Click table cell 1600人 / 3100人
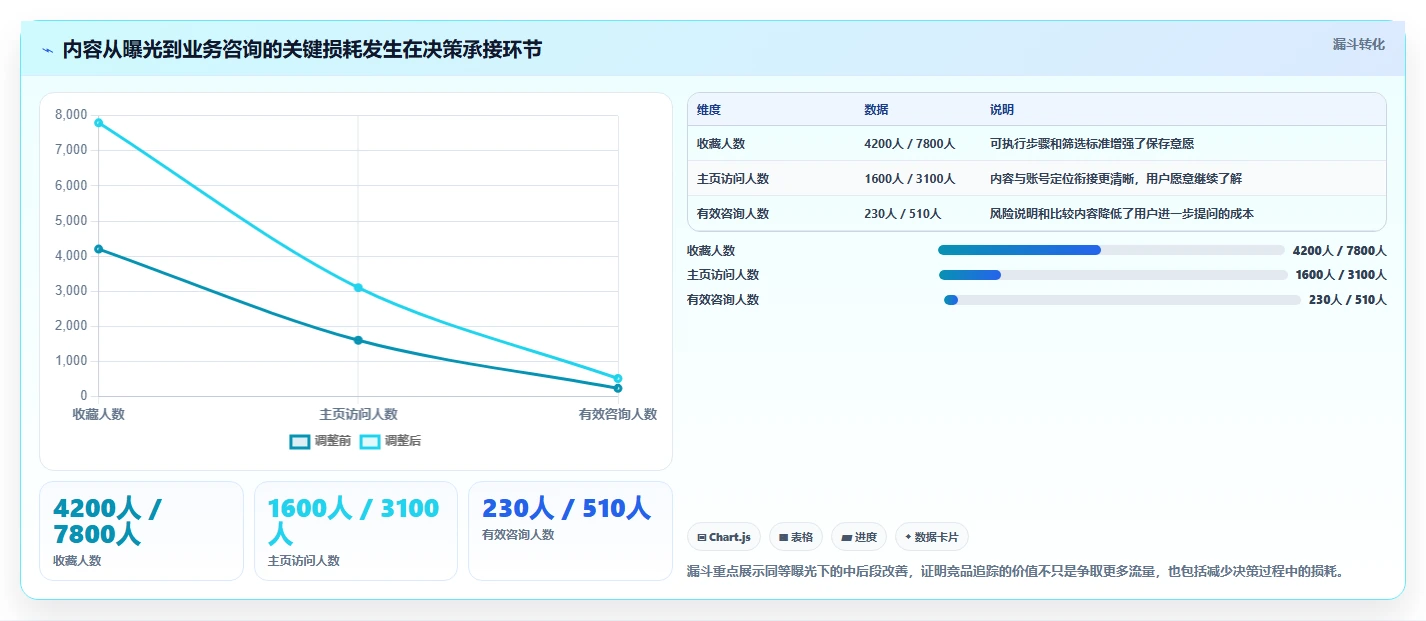The width and height of the screenshot is (1426, 621). click(910, 179)
